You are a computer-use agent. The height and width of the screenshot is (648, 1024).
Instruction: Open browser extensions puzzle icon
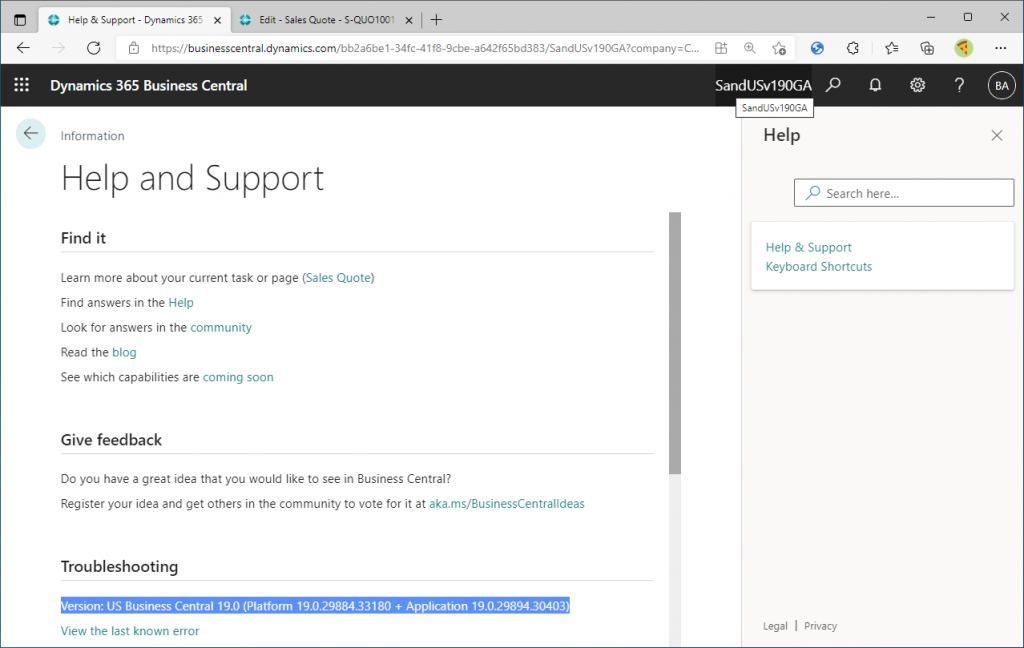tap(853, 48)
